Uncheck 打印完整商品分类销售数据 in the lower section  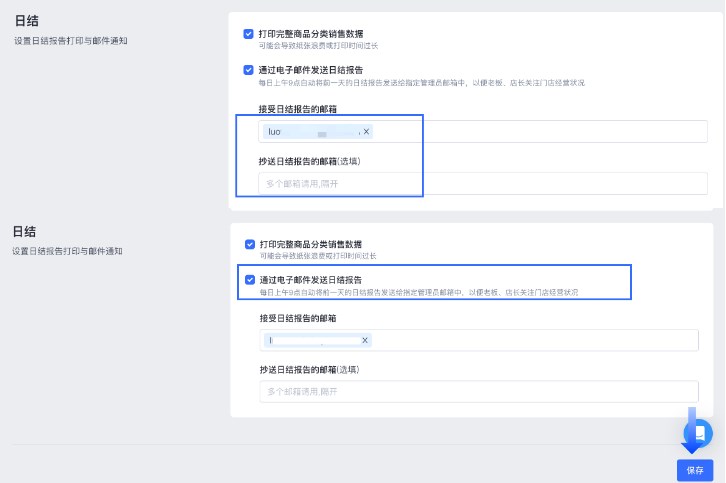[250, 244]
